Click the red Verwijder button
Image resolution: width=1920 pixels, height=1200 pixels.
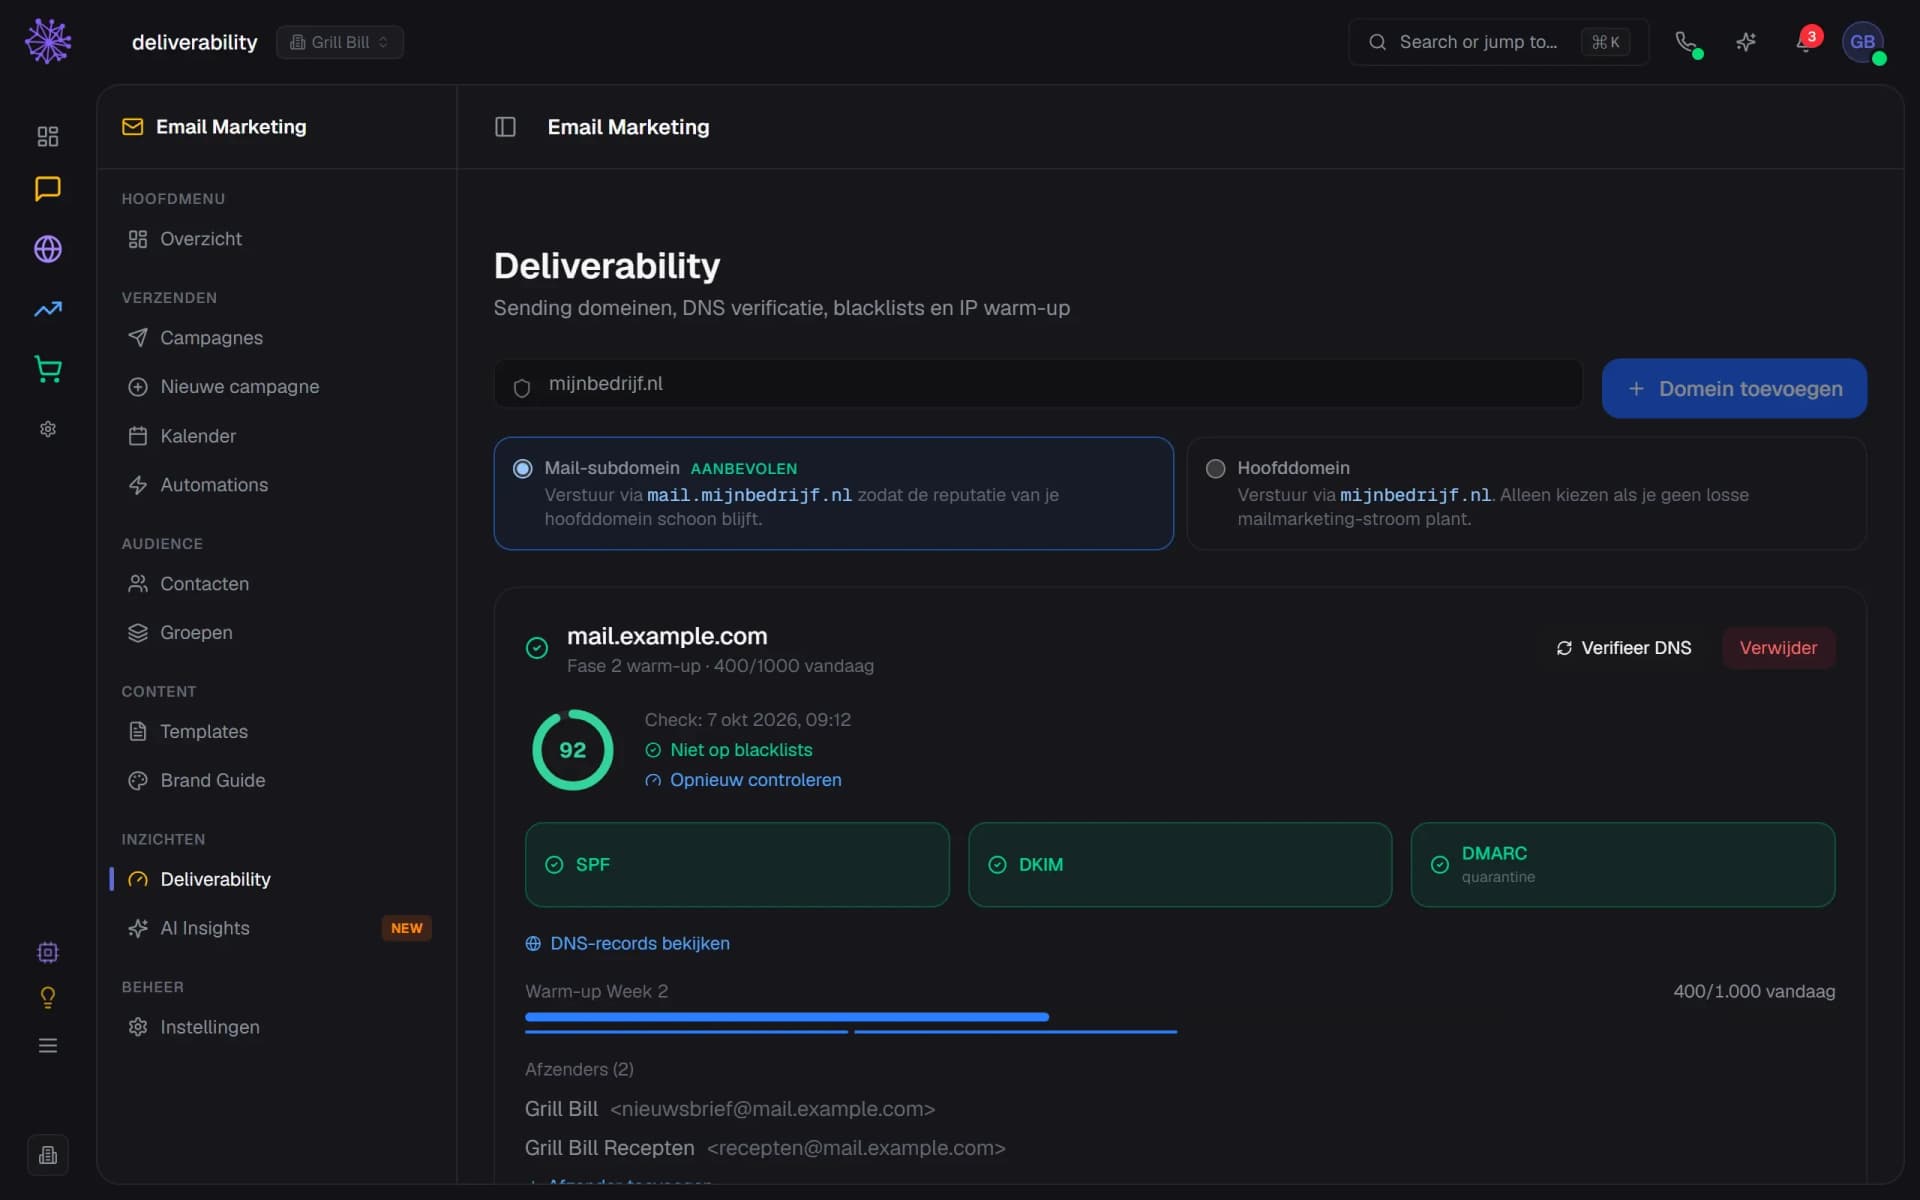1778,648
